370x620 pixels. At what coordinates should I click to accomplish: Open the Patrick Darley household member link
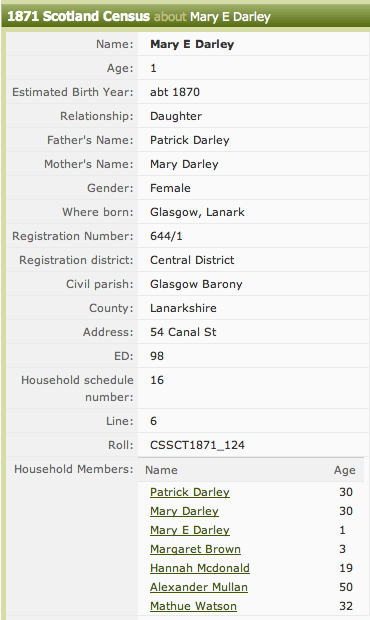click(x=190, y=492)
